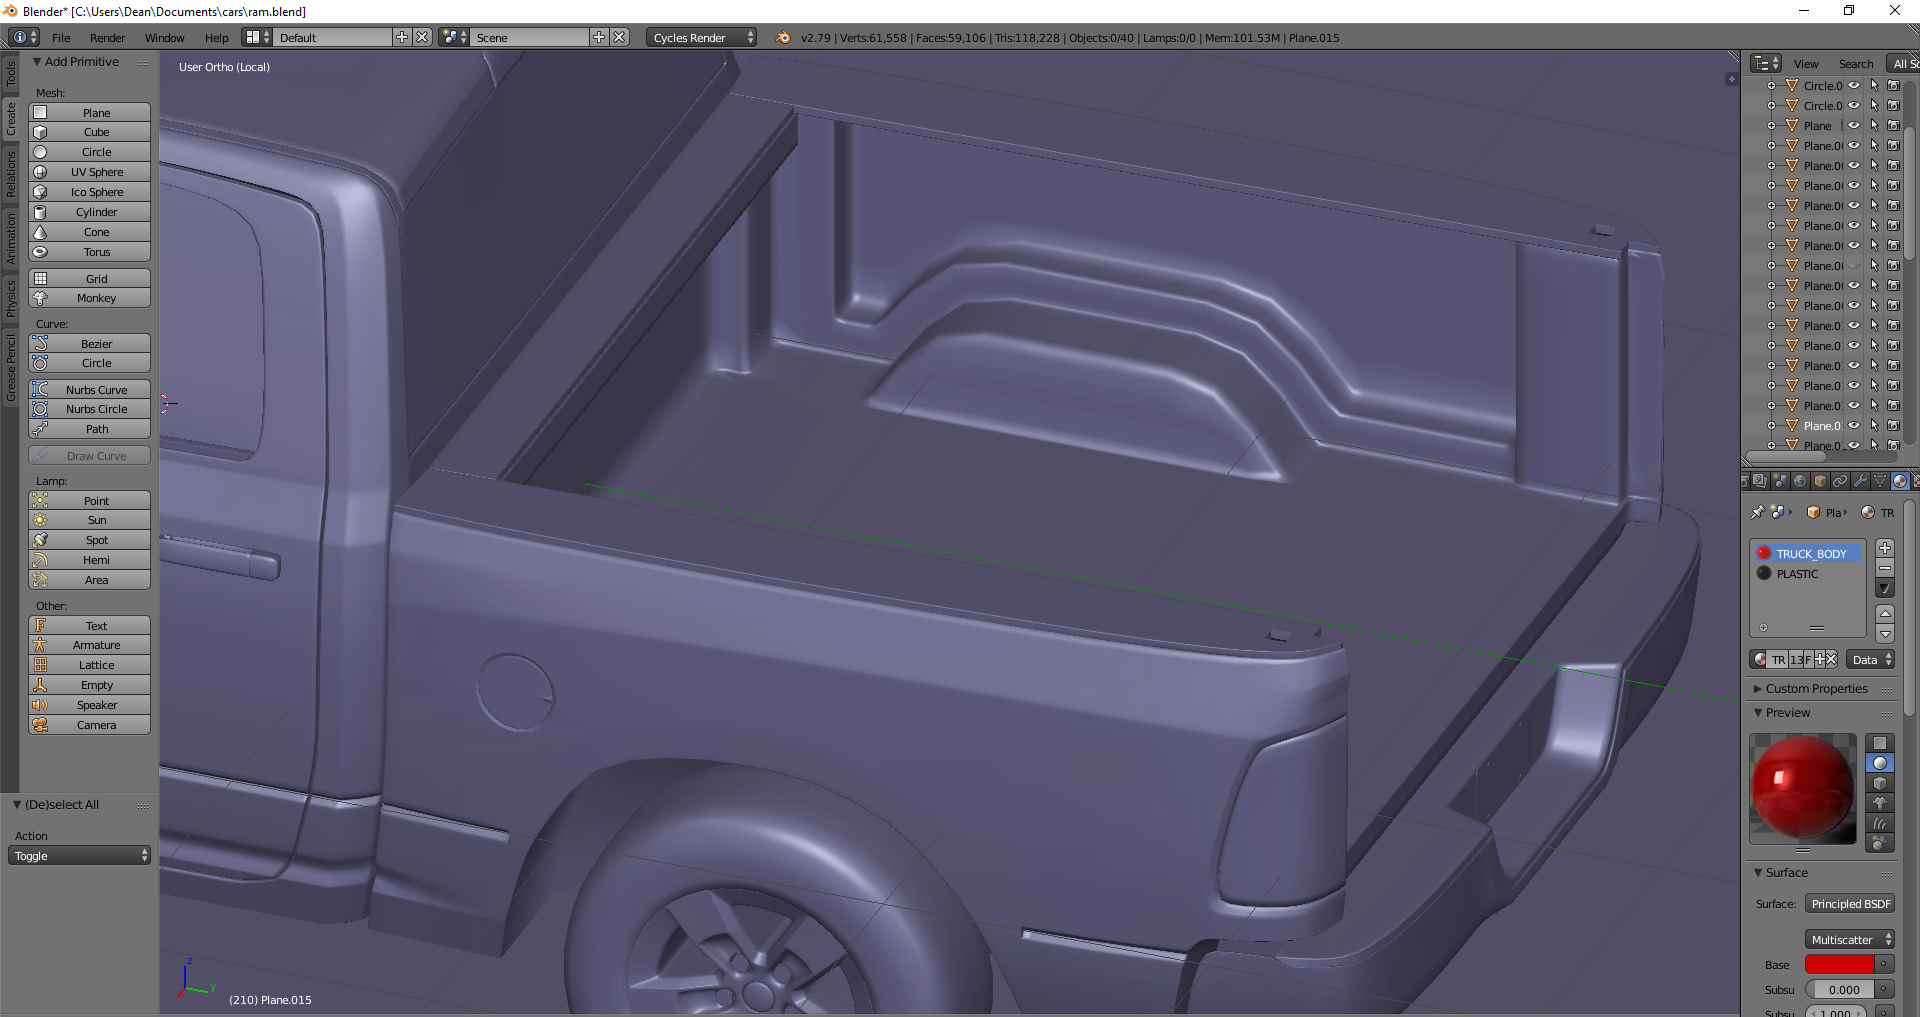Add an Armature object
Viewport: 1920px width, 1017px height.
pos(90,645)
